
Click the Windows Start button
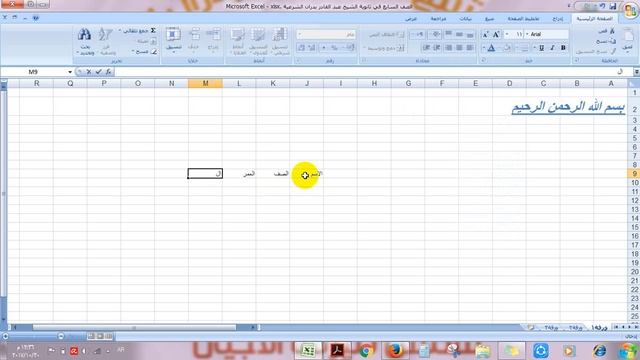click(x=629, y=351)
